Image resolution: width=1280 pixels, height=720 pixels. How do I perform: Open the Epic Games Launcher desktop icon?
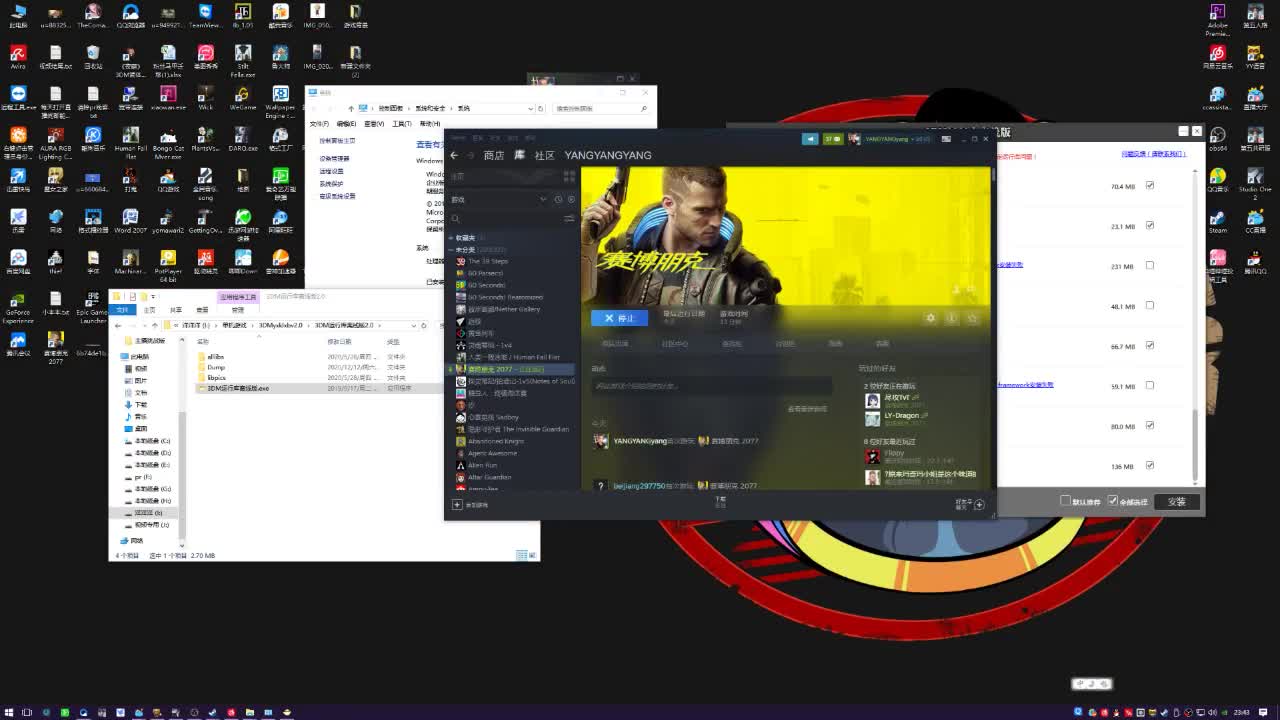tap(92, 308)
